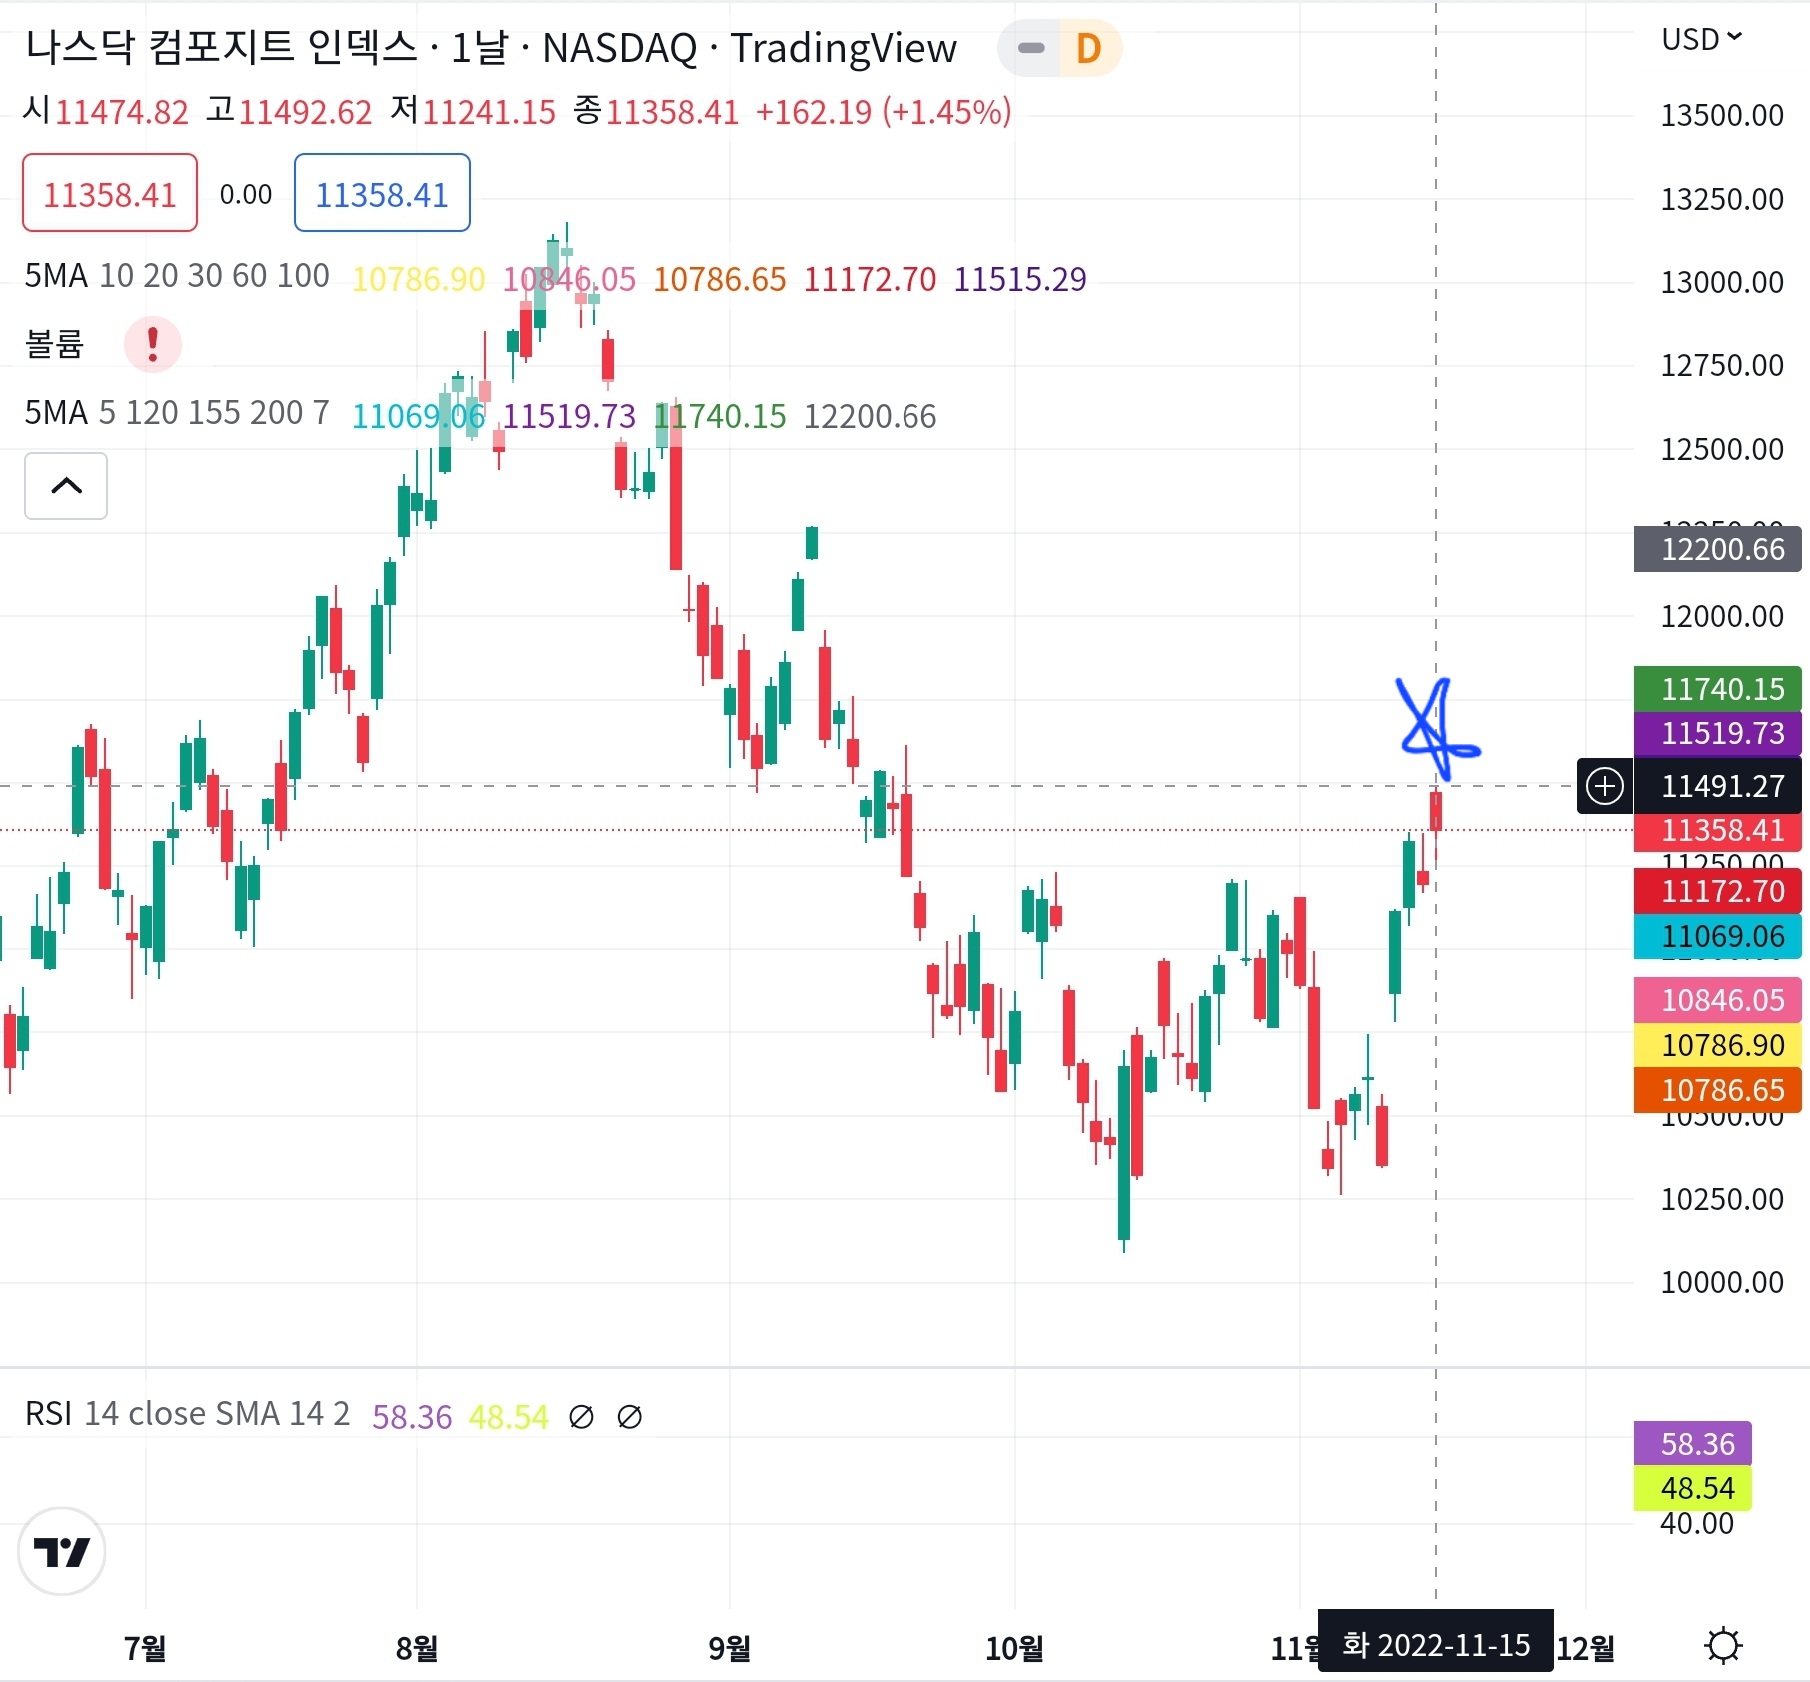The width and height of the screenshot is (1810, 1682).
Task: Click the blue buy price 11358.41 button
Action: pos(382,193)
